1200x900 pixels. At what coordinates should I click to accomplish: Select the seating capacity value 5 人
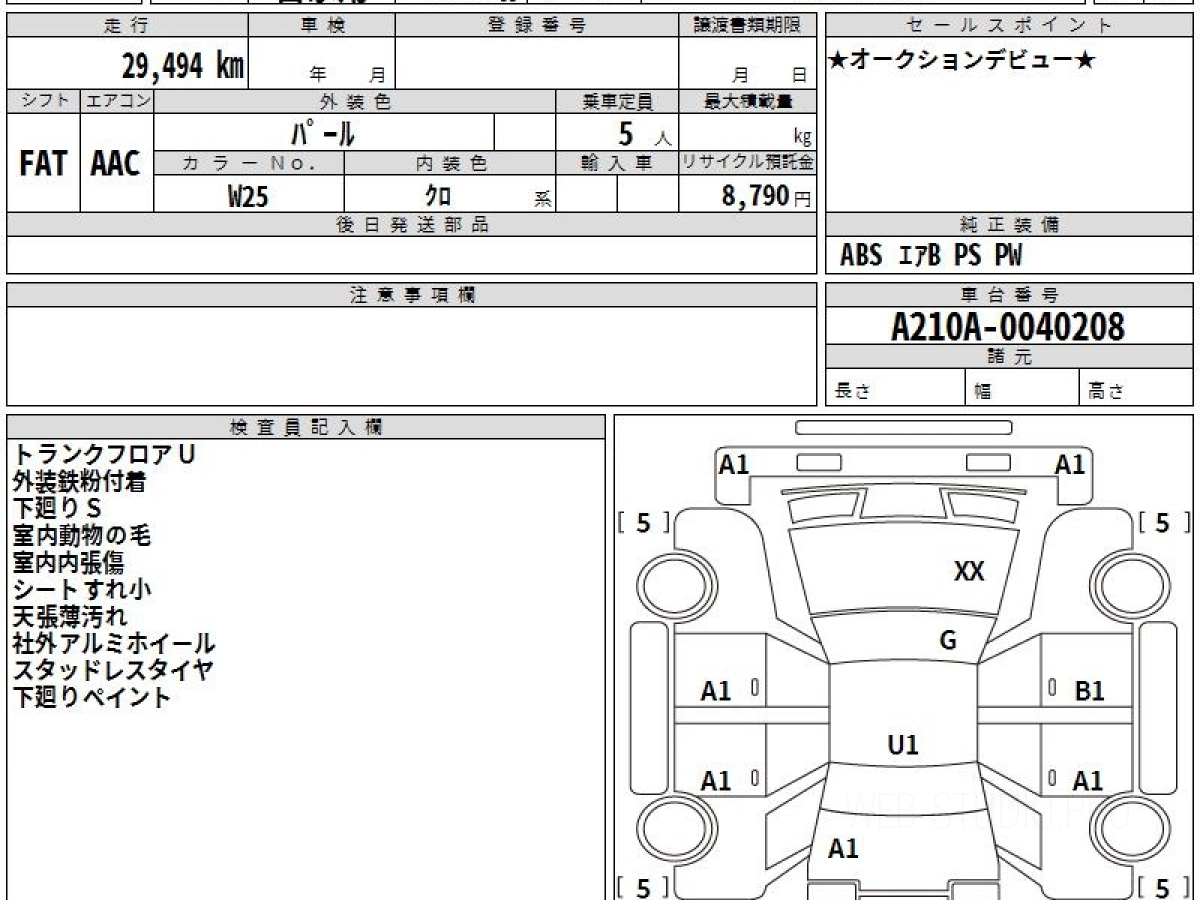(x=643, y=134)
